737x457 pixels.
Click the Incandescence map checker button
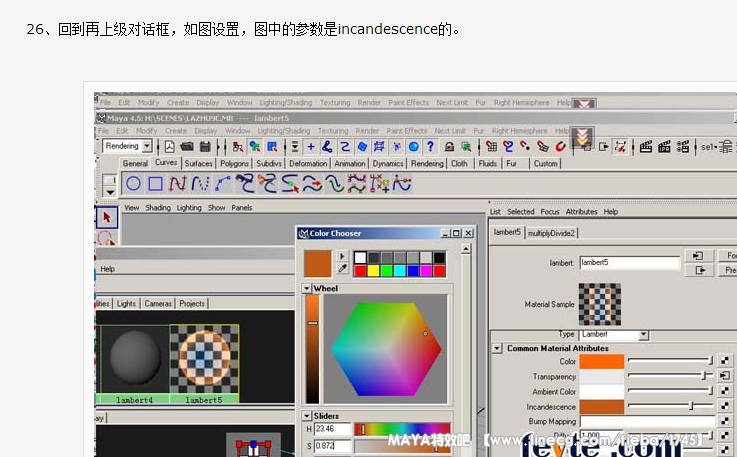725,406
